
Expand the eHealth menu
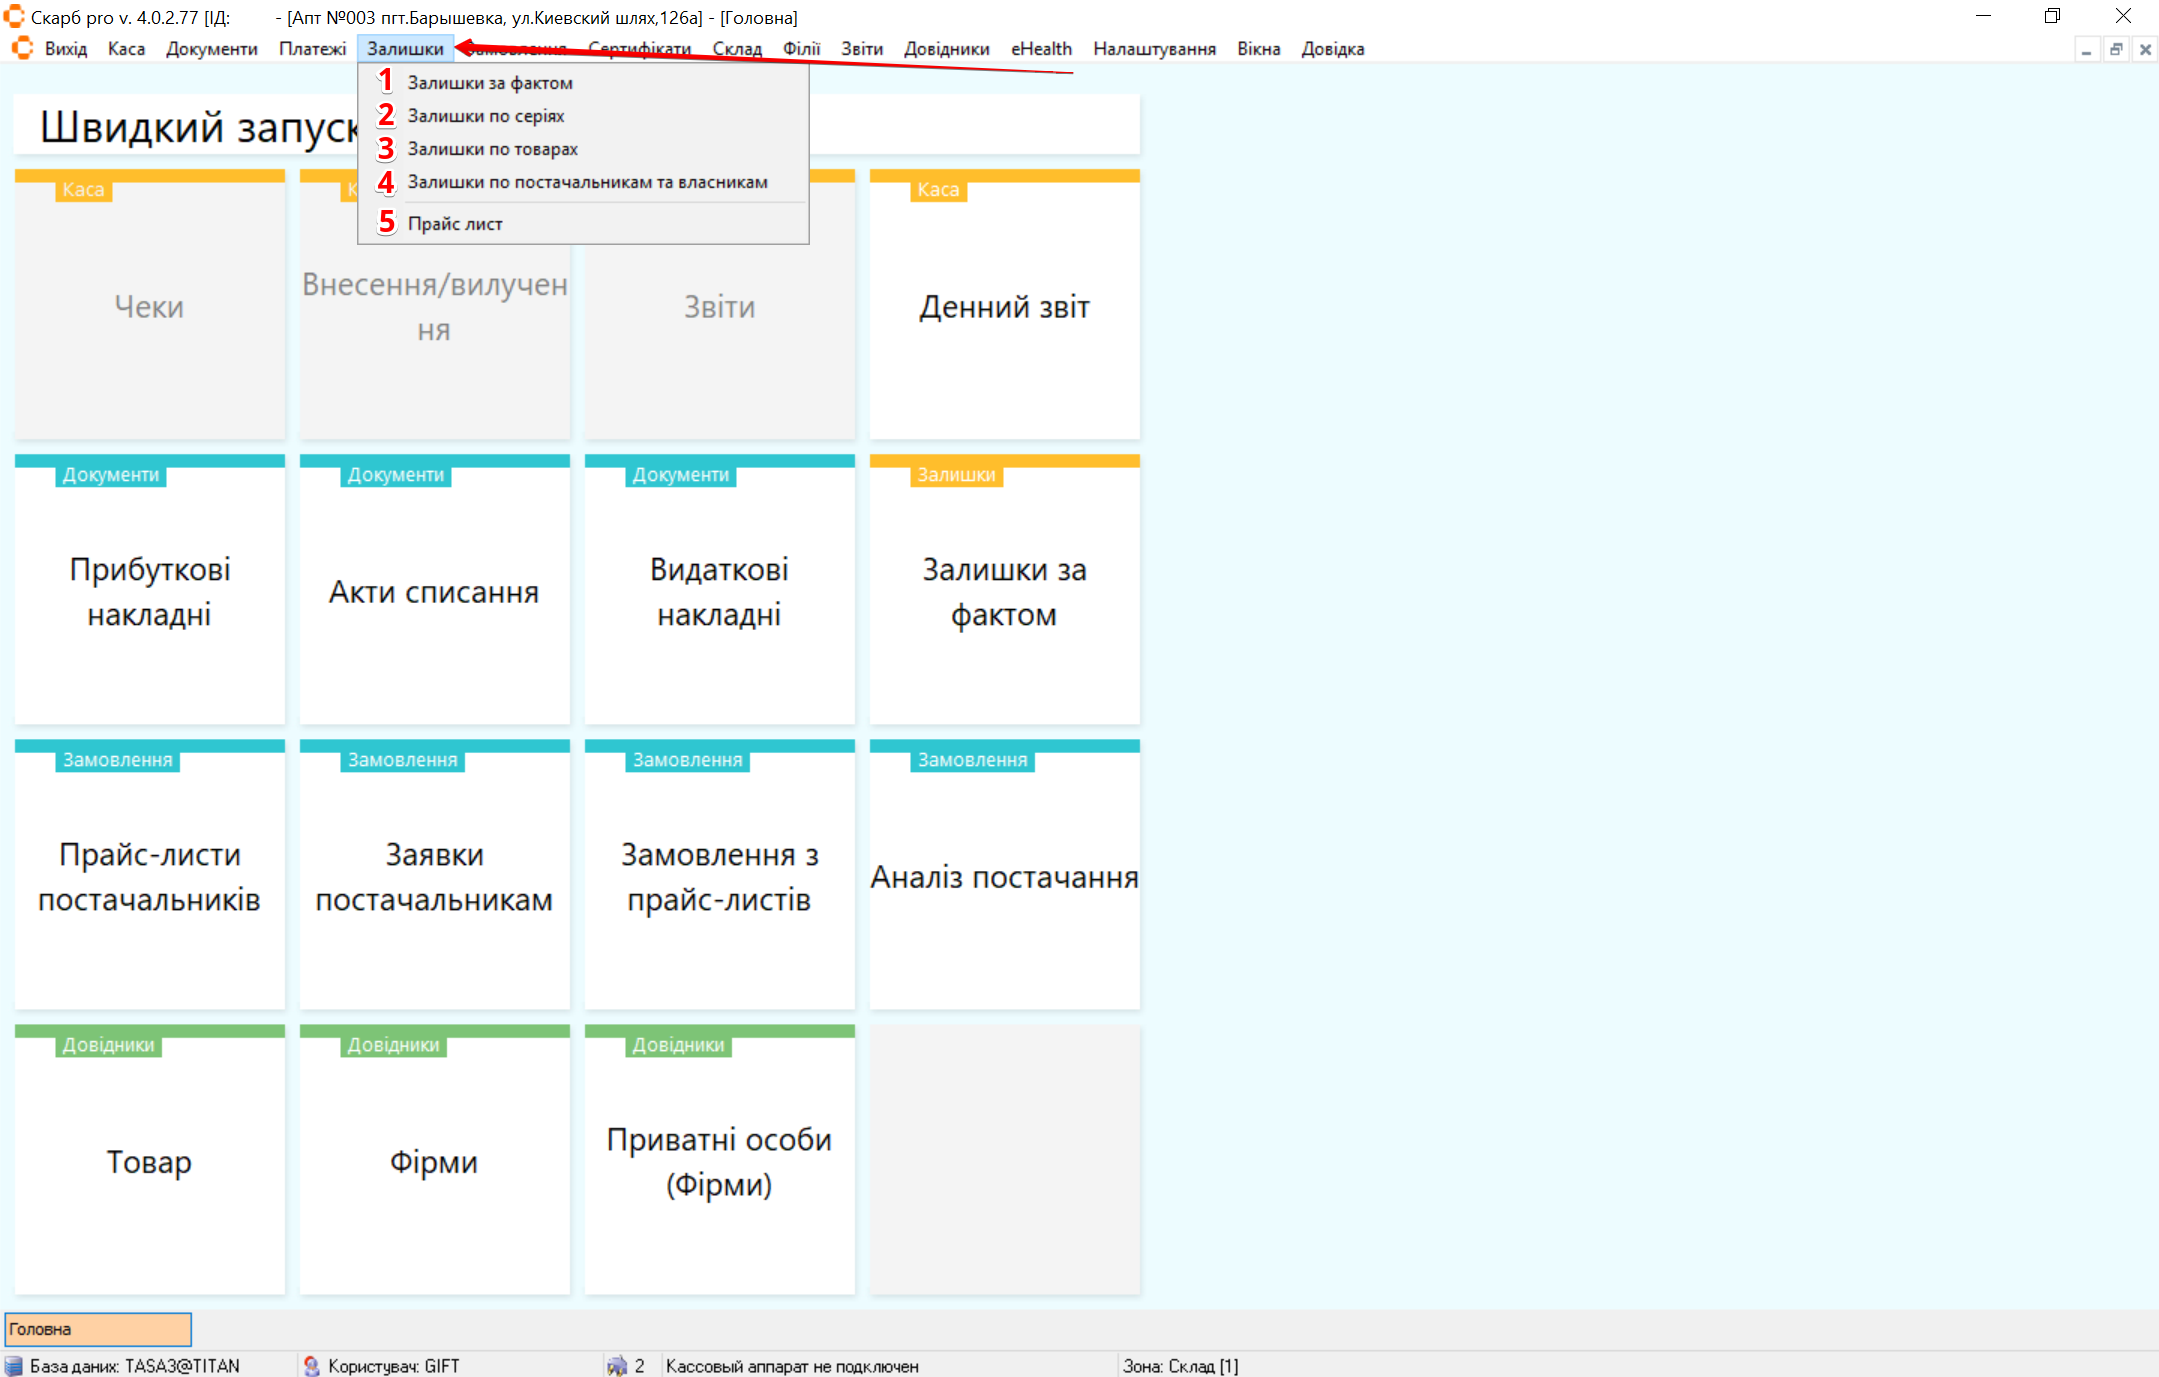tap(1040, 49)
